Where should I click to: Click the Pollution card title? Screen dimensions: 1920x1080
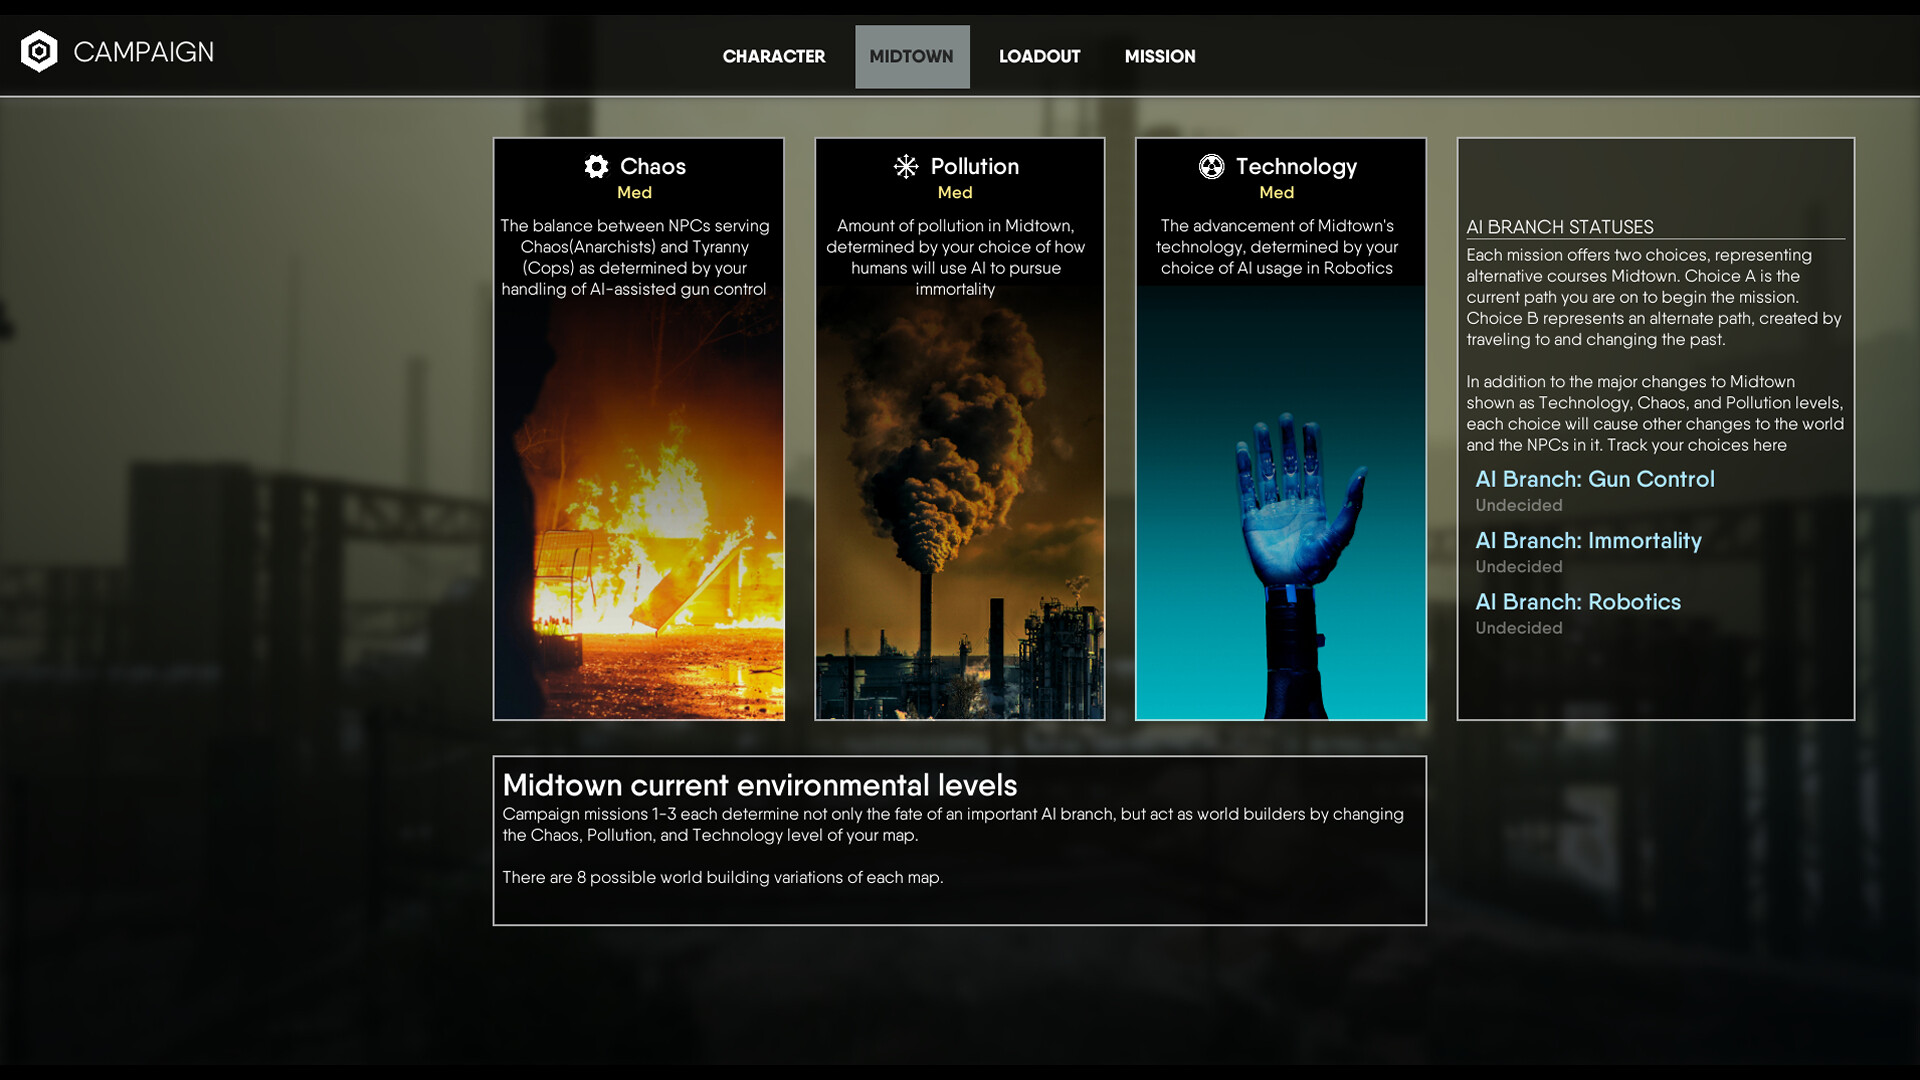tap(974, 166)
